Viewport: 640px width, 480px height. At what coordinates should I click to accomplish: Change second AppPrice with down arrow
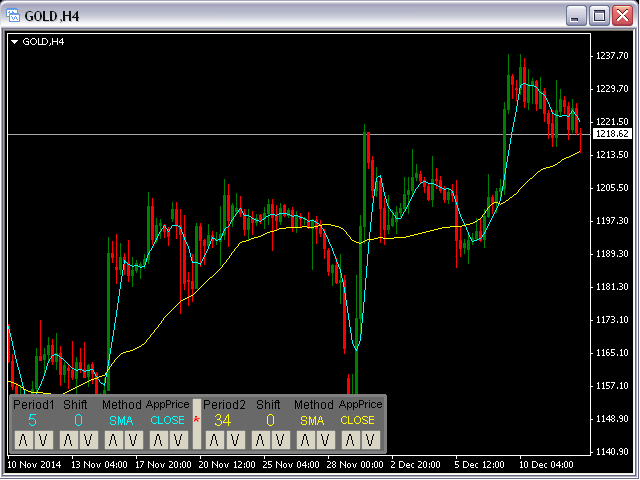(x=368, y=439)
